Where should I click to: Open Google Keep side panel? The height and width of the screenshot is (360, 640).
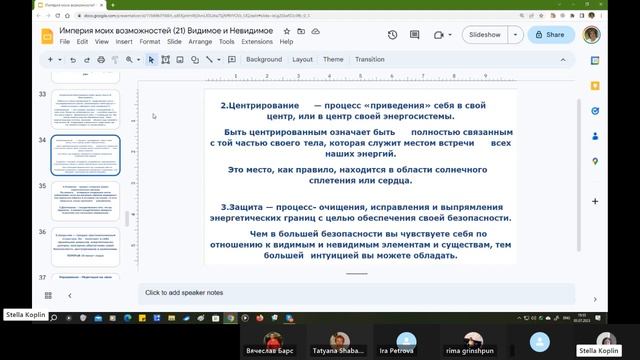tap(595, 86)
